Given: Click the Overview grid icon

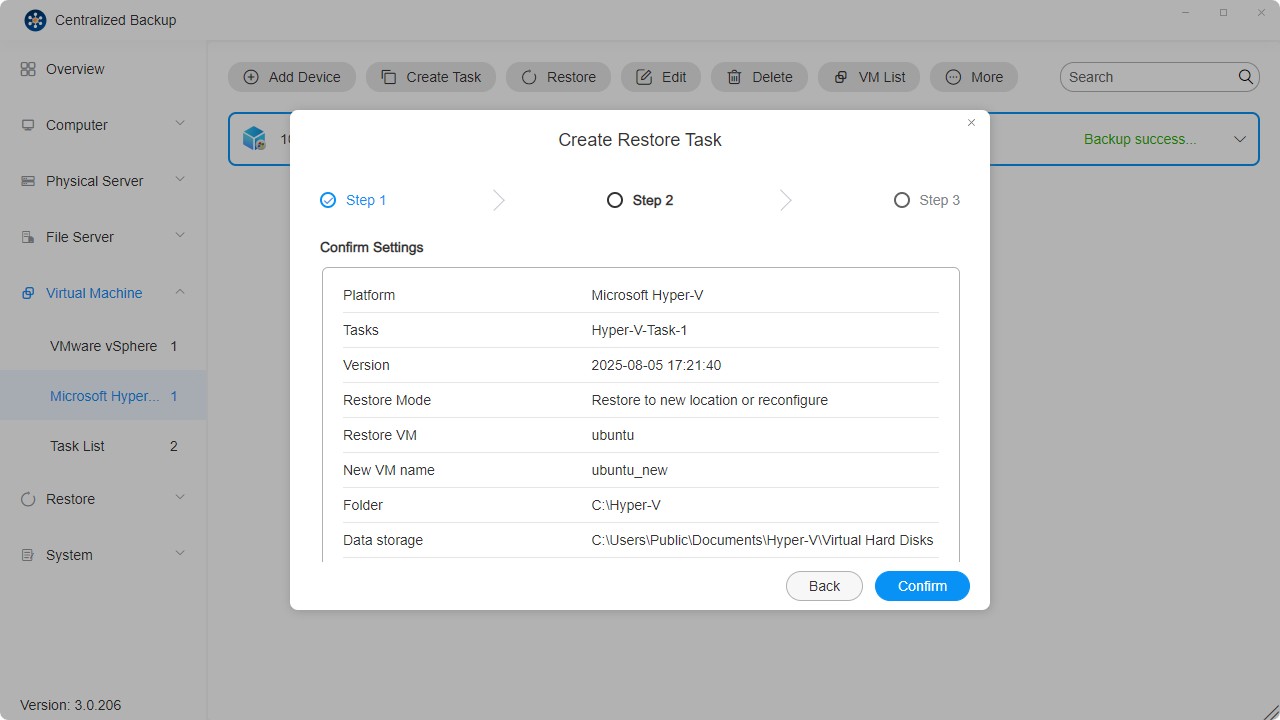Looking at the screenshot, I should (28, 69).
